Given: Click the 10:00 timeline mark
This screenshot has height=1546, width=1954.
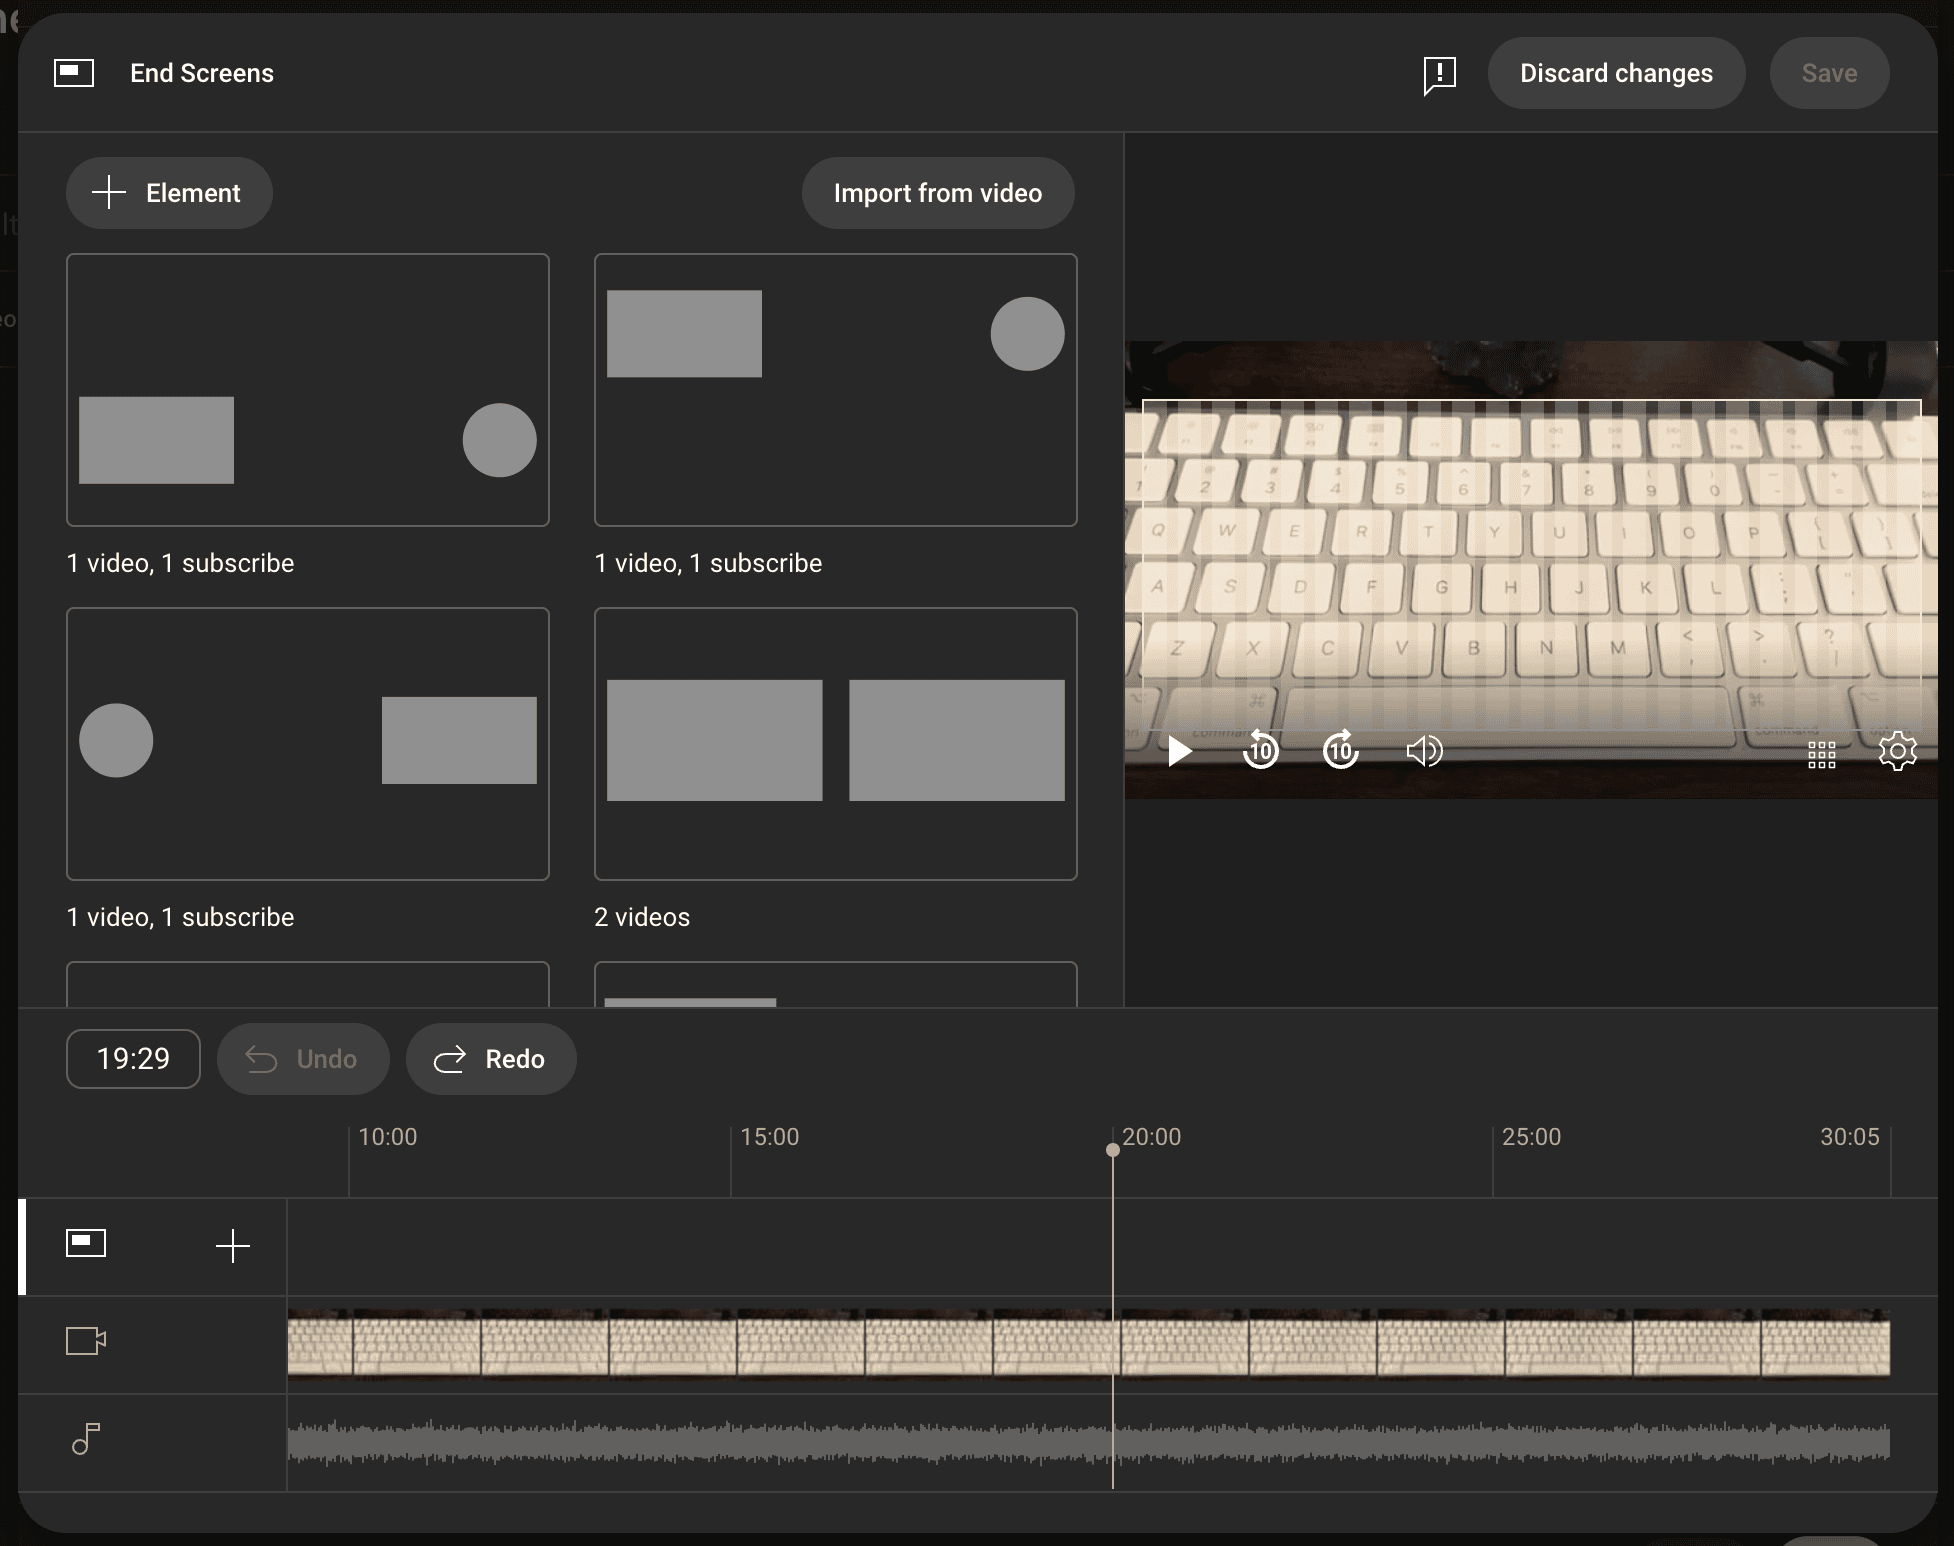Looking at the screenshot, I should click(x=388, y=1137).
